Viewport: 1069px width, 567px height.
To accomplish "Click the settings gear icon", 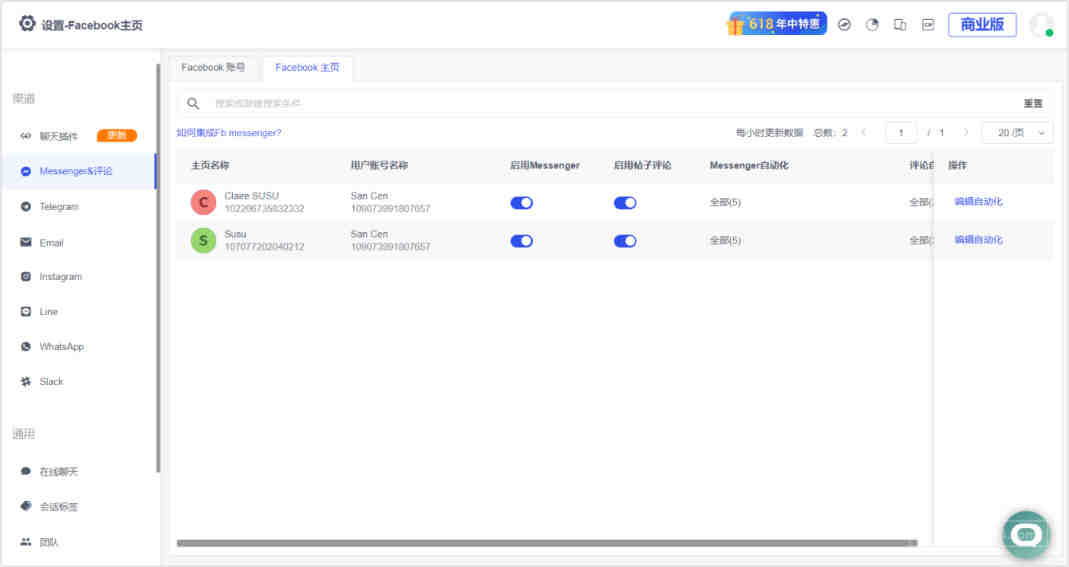I will pyautogui.click(x=27, y=24).
